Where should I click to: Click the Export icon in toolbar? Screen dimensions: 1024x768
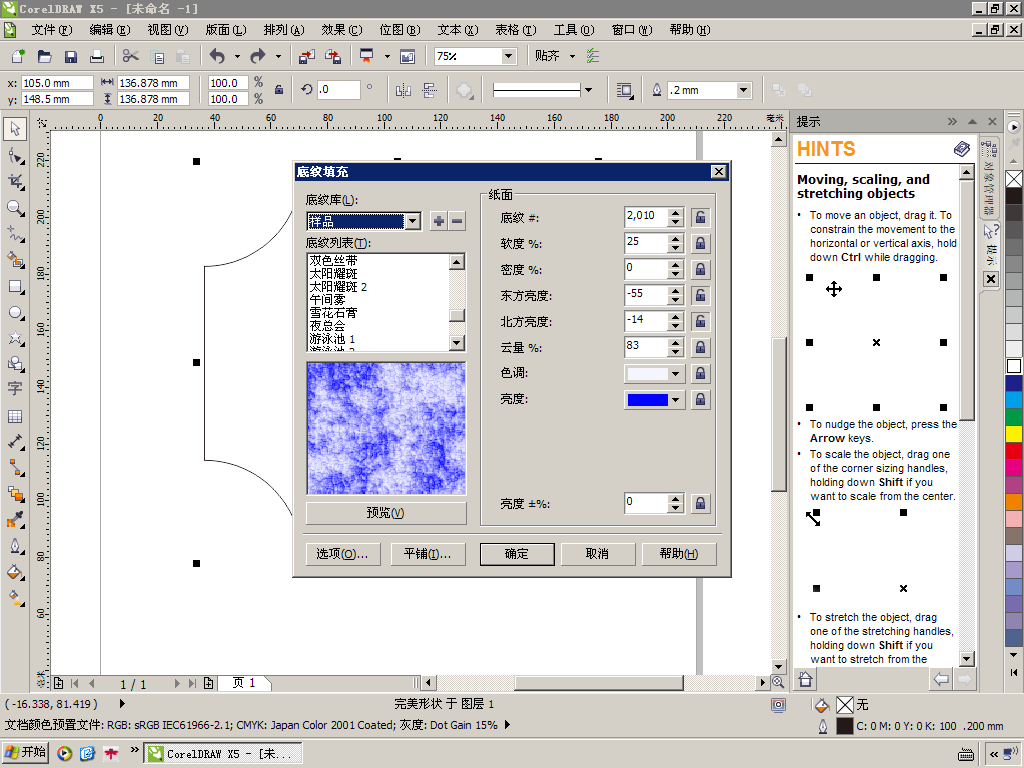click(x=333, y=57)
